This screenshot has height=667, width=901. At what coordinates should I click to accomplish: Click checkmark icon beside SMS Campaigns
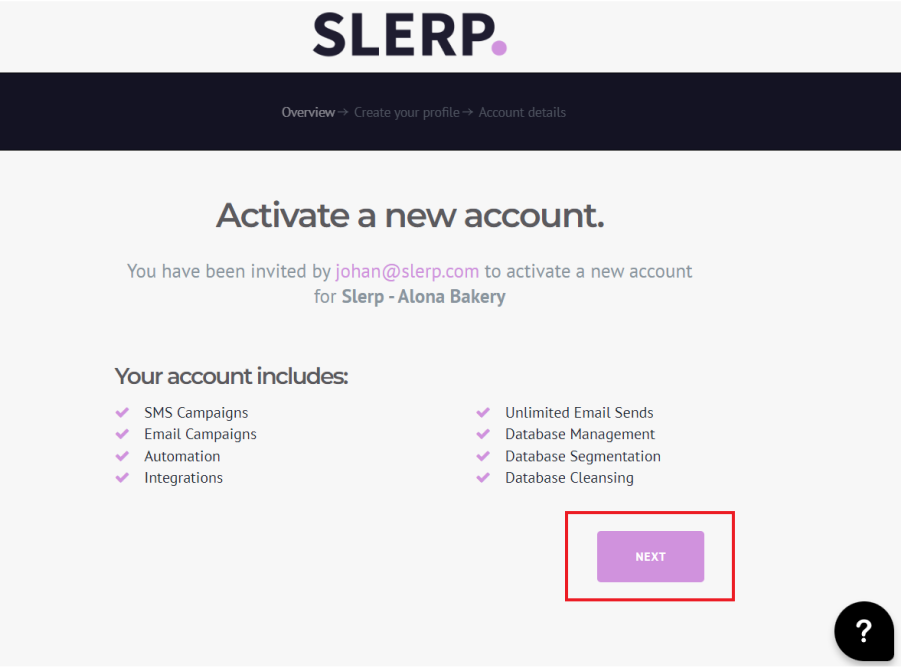[122, 412]
